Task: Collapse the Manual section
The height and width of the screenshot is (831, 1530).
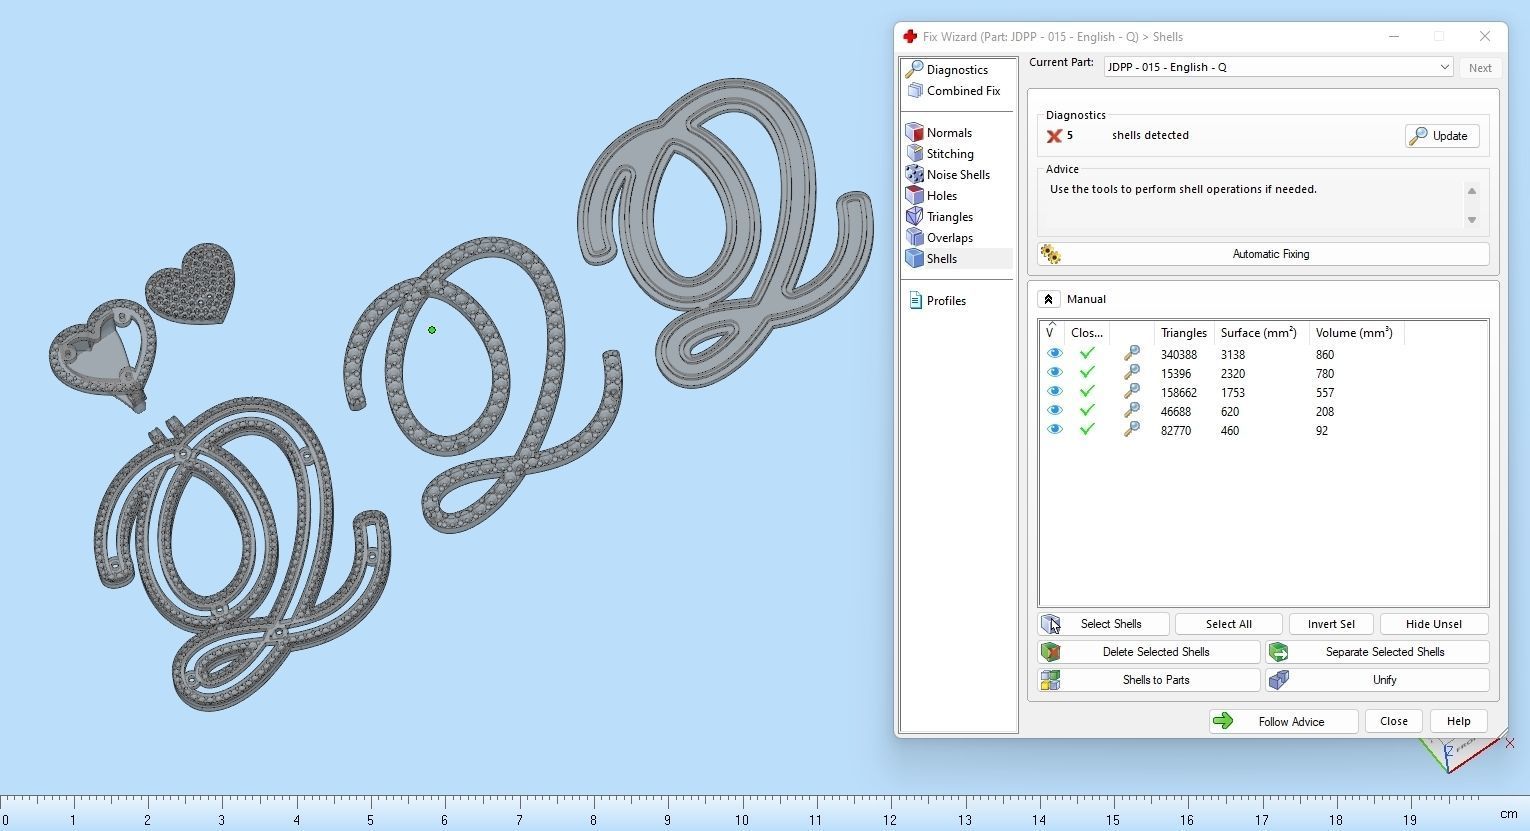Action: tap(1048, 299)
